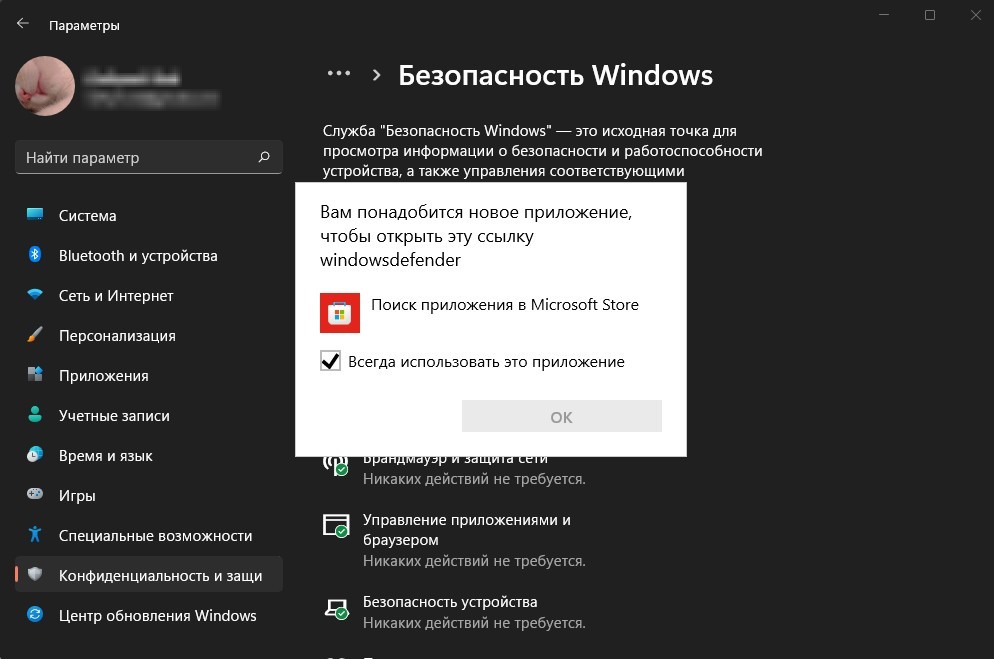Confirm the dialog with OK
Image resolution: width=994 pixels, height=659 pixels.
point(562,416)
